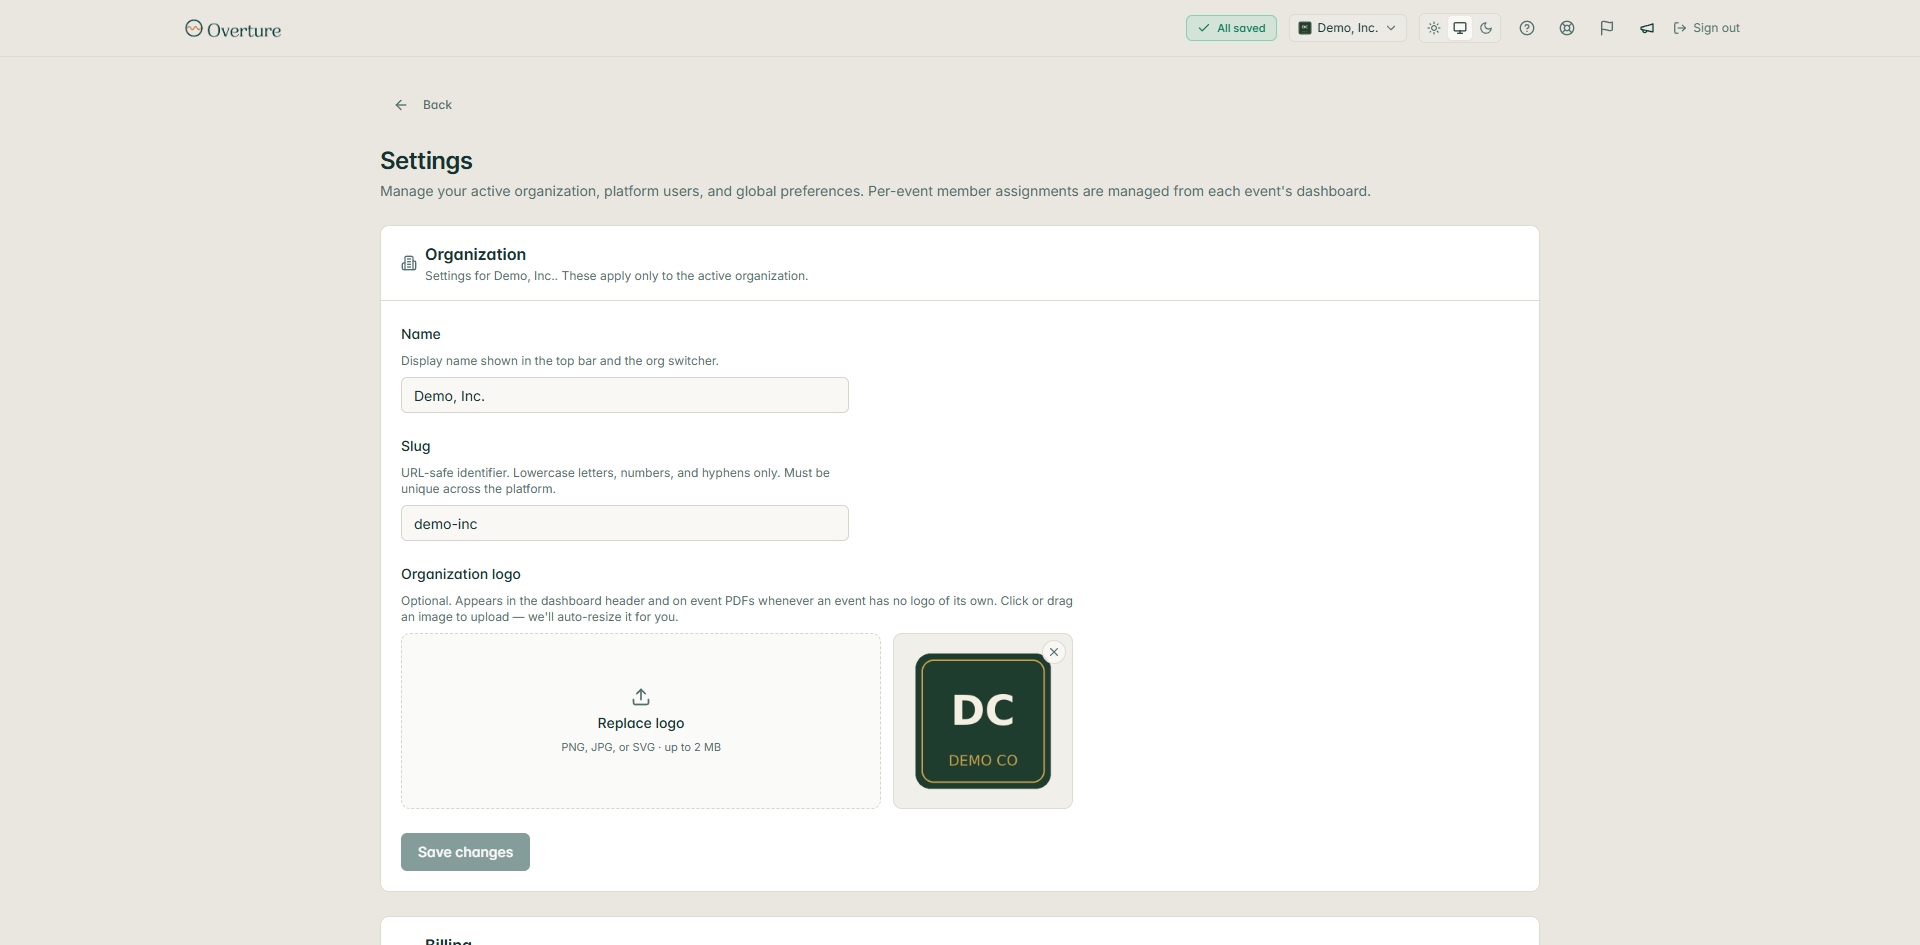Focus the Slug field containing demo-inc

[x=625, y=523]
